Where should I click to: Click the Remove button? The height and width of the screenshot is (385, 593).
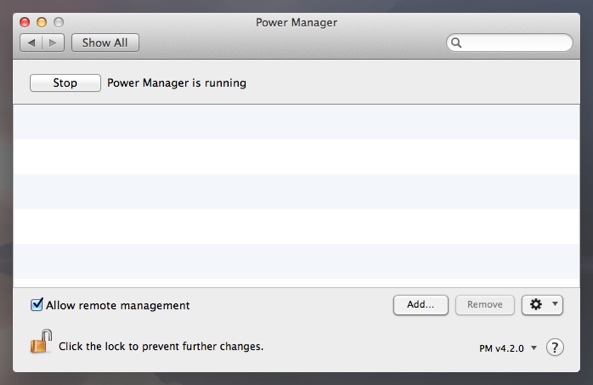(x=485, y=305)
